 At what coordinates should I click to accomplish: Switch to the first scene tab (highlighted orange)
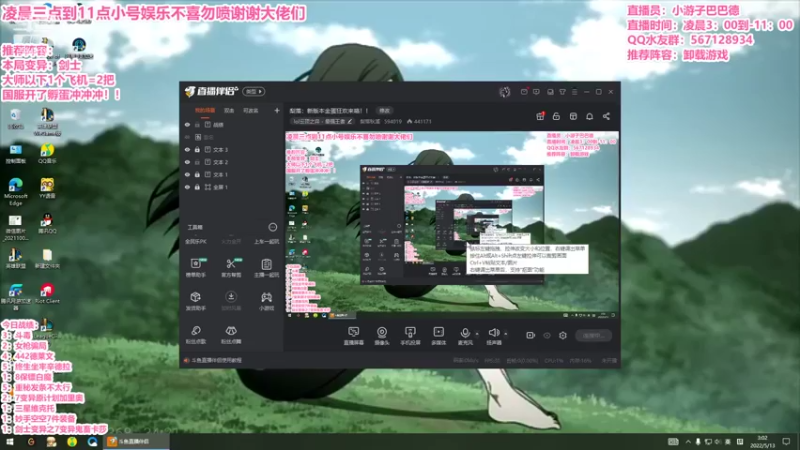tap(205, 110)
